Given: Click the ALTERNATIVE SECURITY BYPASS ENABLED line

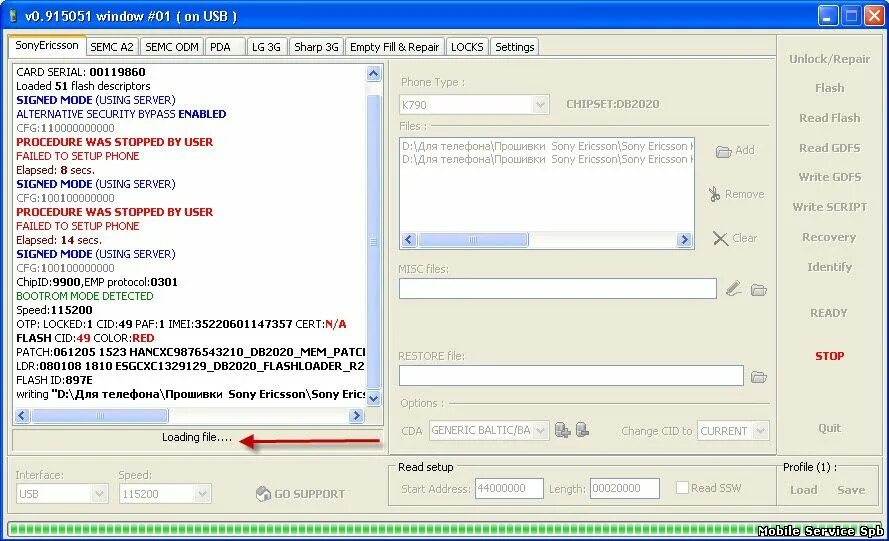Looking at the screenshot, I should [x=121, y=114].
